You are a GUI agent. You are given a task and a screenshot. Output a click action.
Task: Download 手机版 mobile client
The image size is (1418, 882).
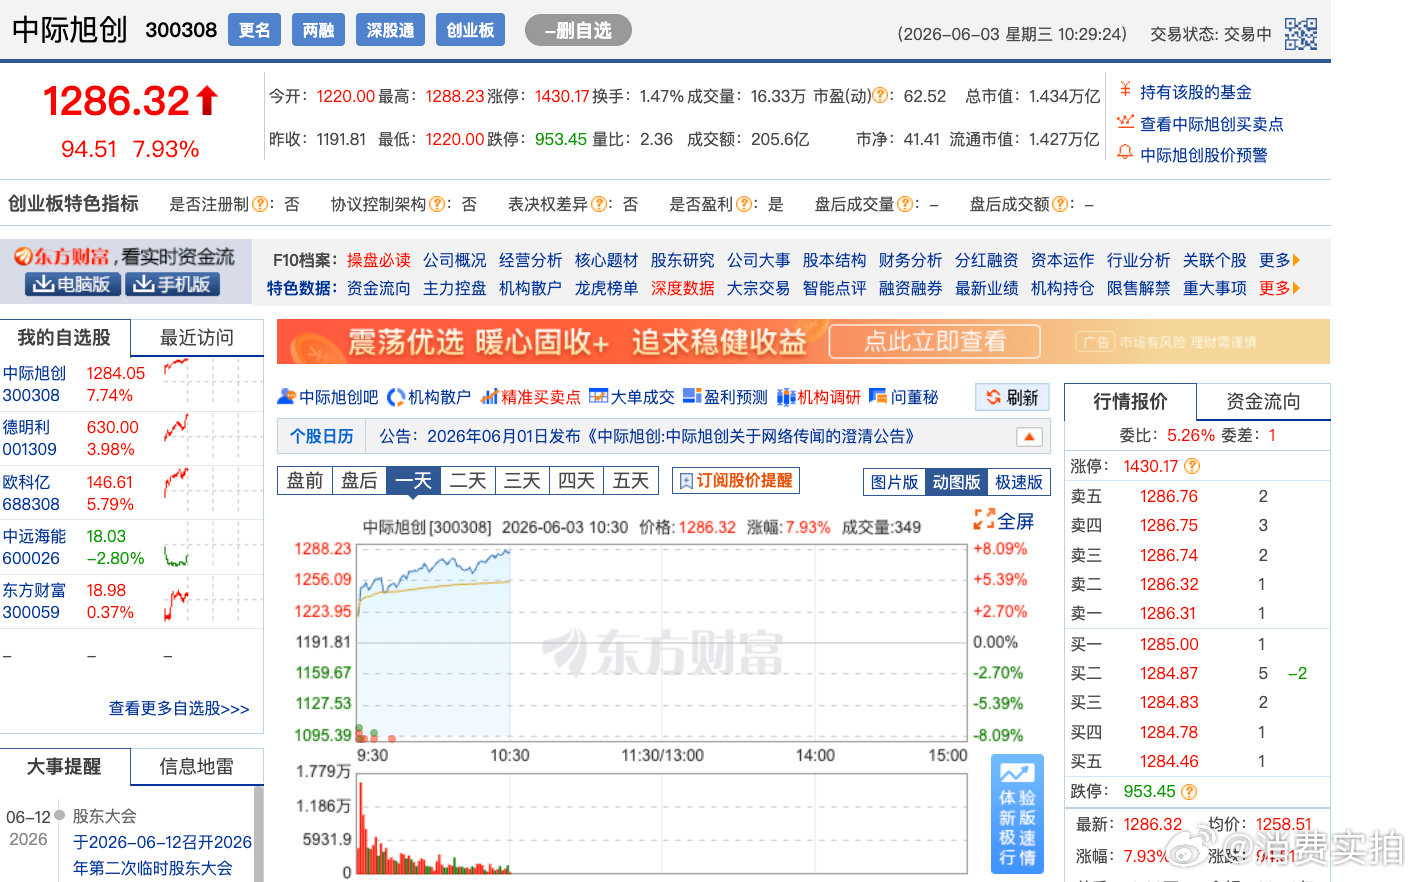172,284
